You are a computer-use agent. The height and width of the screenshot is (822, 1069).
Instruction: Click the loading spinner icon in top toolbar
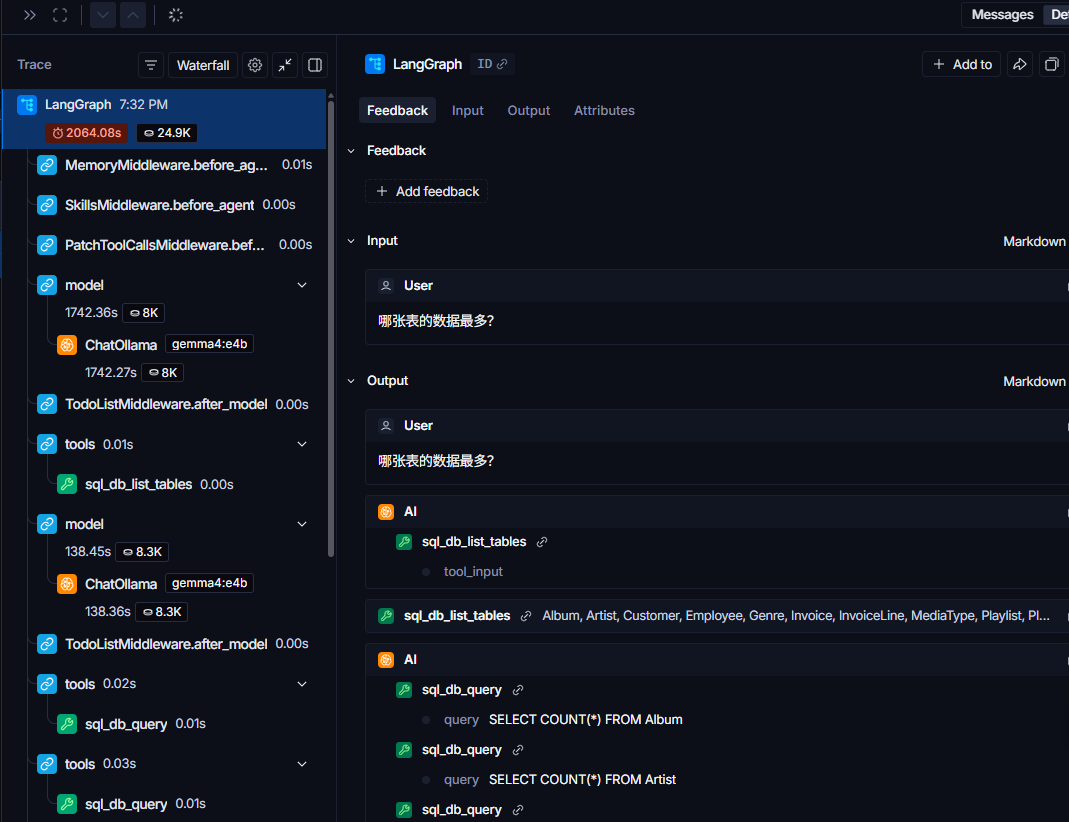coord(176,15)
